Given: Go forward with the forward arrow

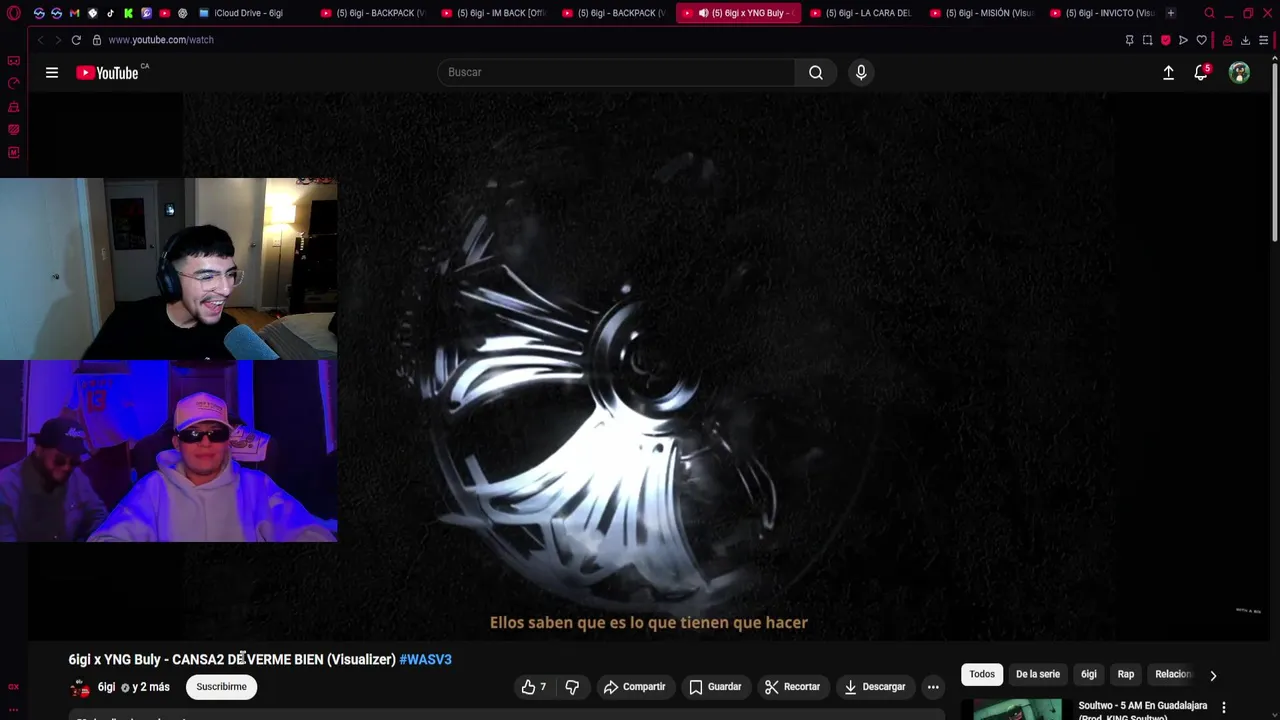Looking at the screenshot, I should click(x=57, y=40).
